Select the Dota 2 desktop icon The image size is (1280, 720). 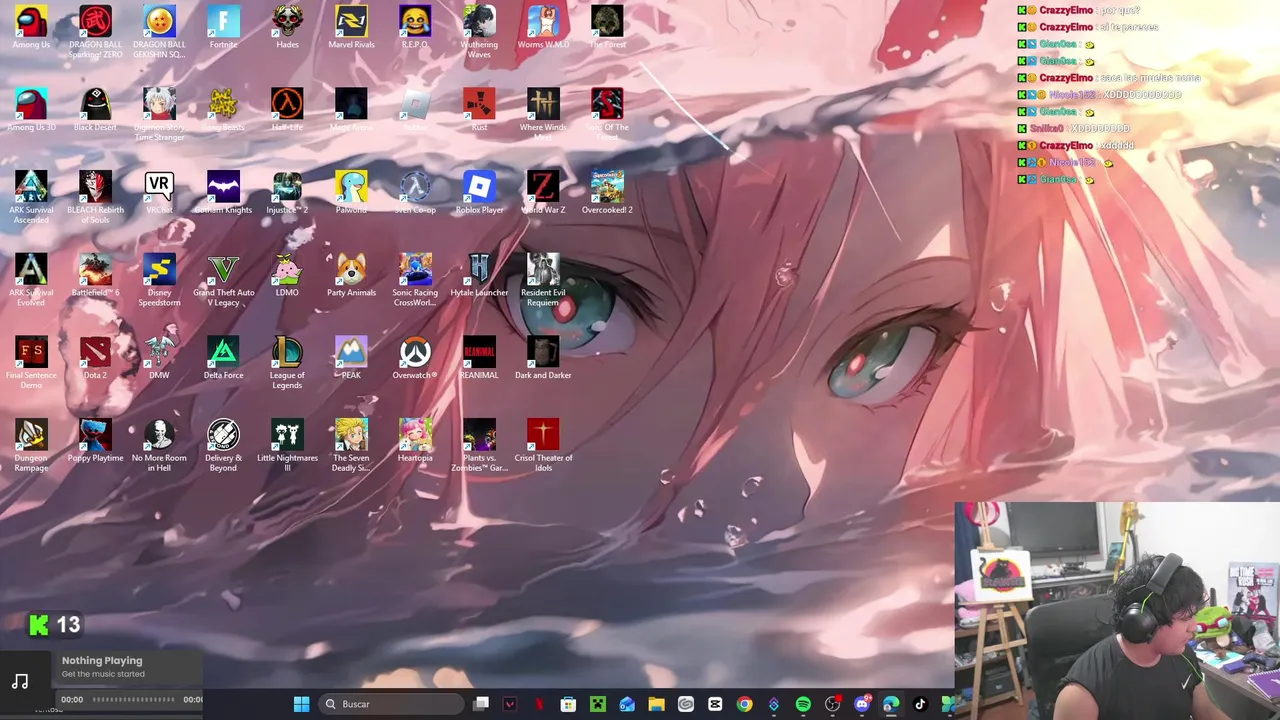(95, 360)
